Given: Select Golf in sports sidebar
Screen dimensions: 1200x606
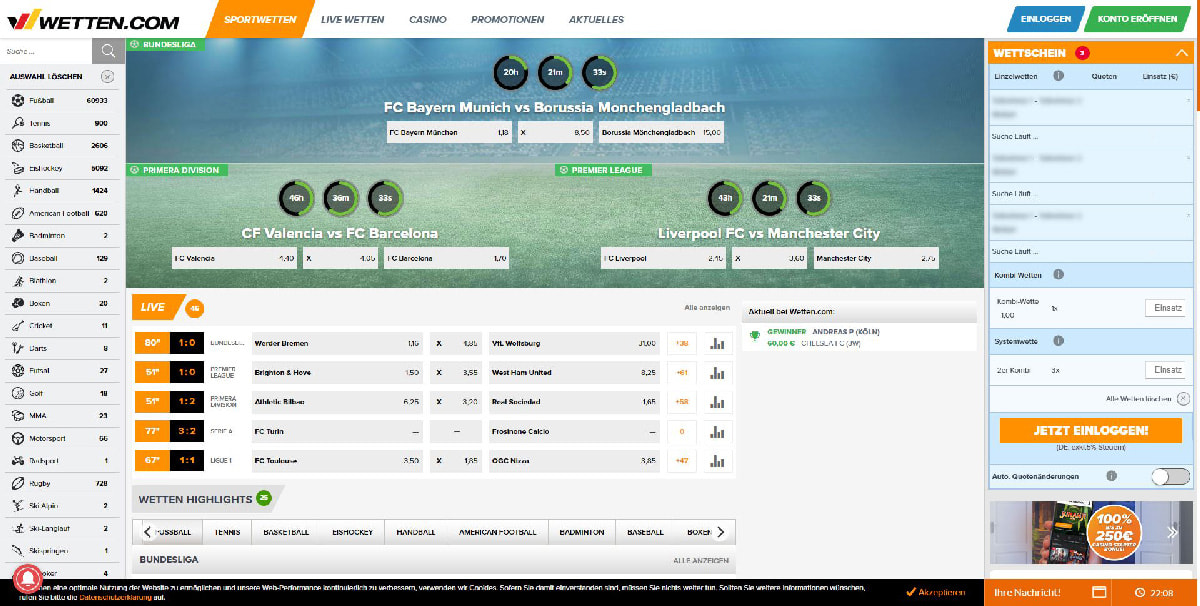Looking at the screenshot, I should point(60,393).
